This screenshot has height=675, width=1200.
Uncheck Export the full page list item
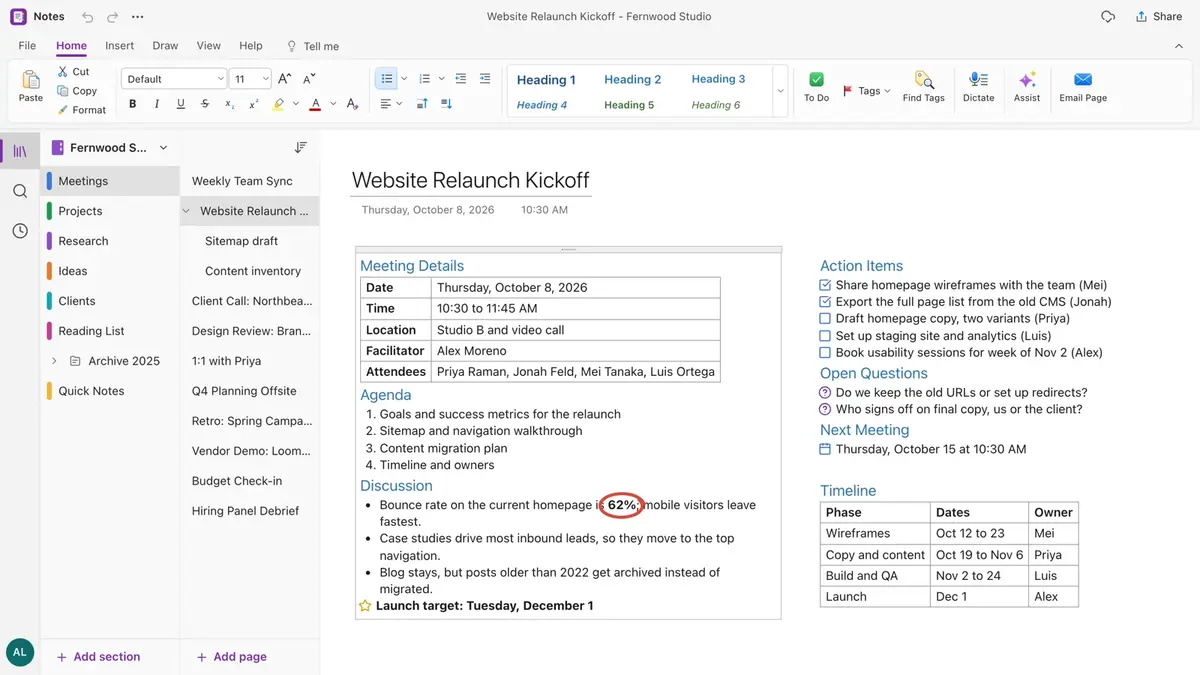(825, 302)
